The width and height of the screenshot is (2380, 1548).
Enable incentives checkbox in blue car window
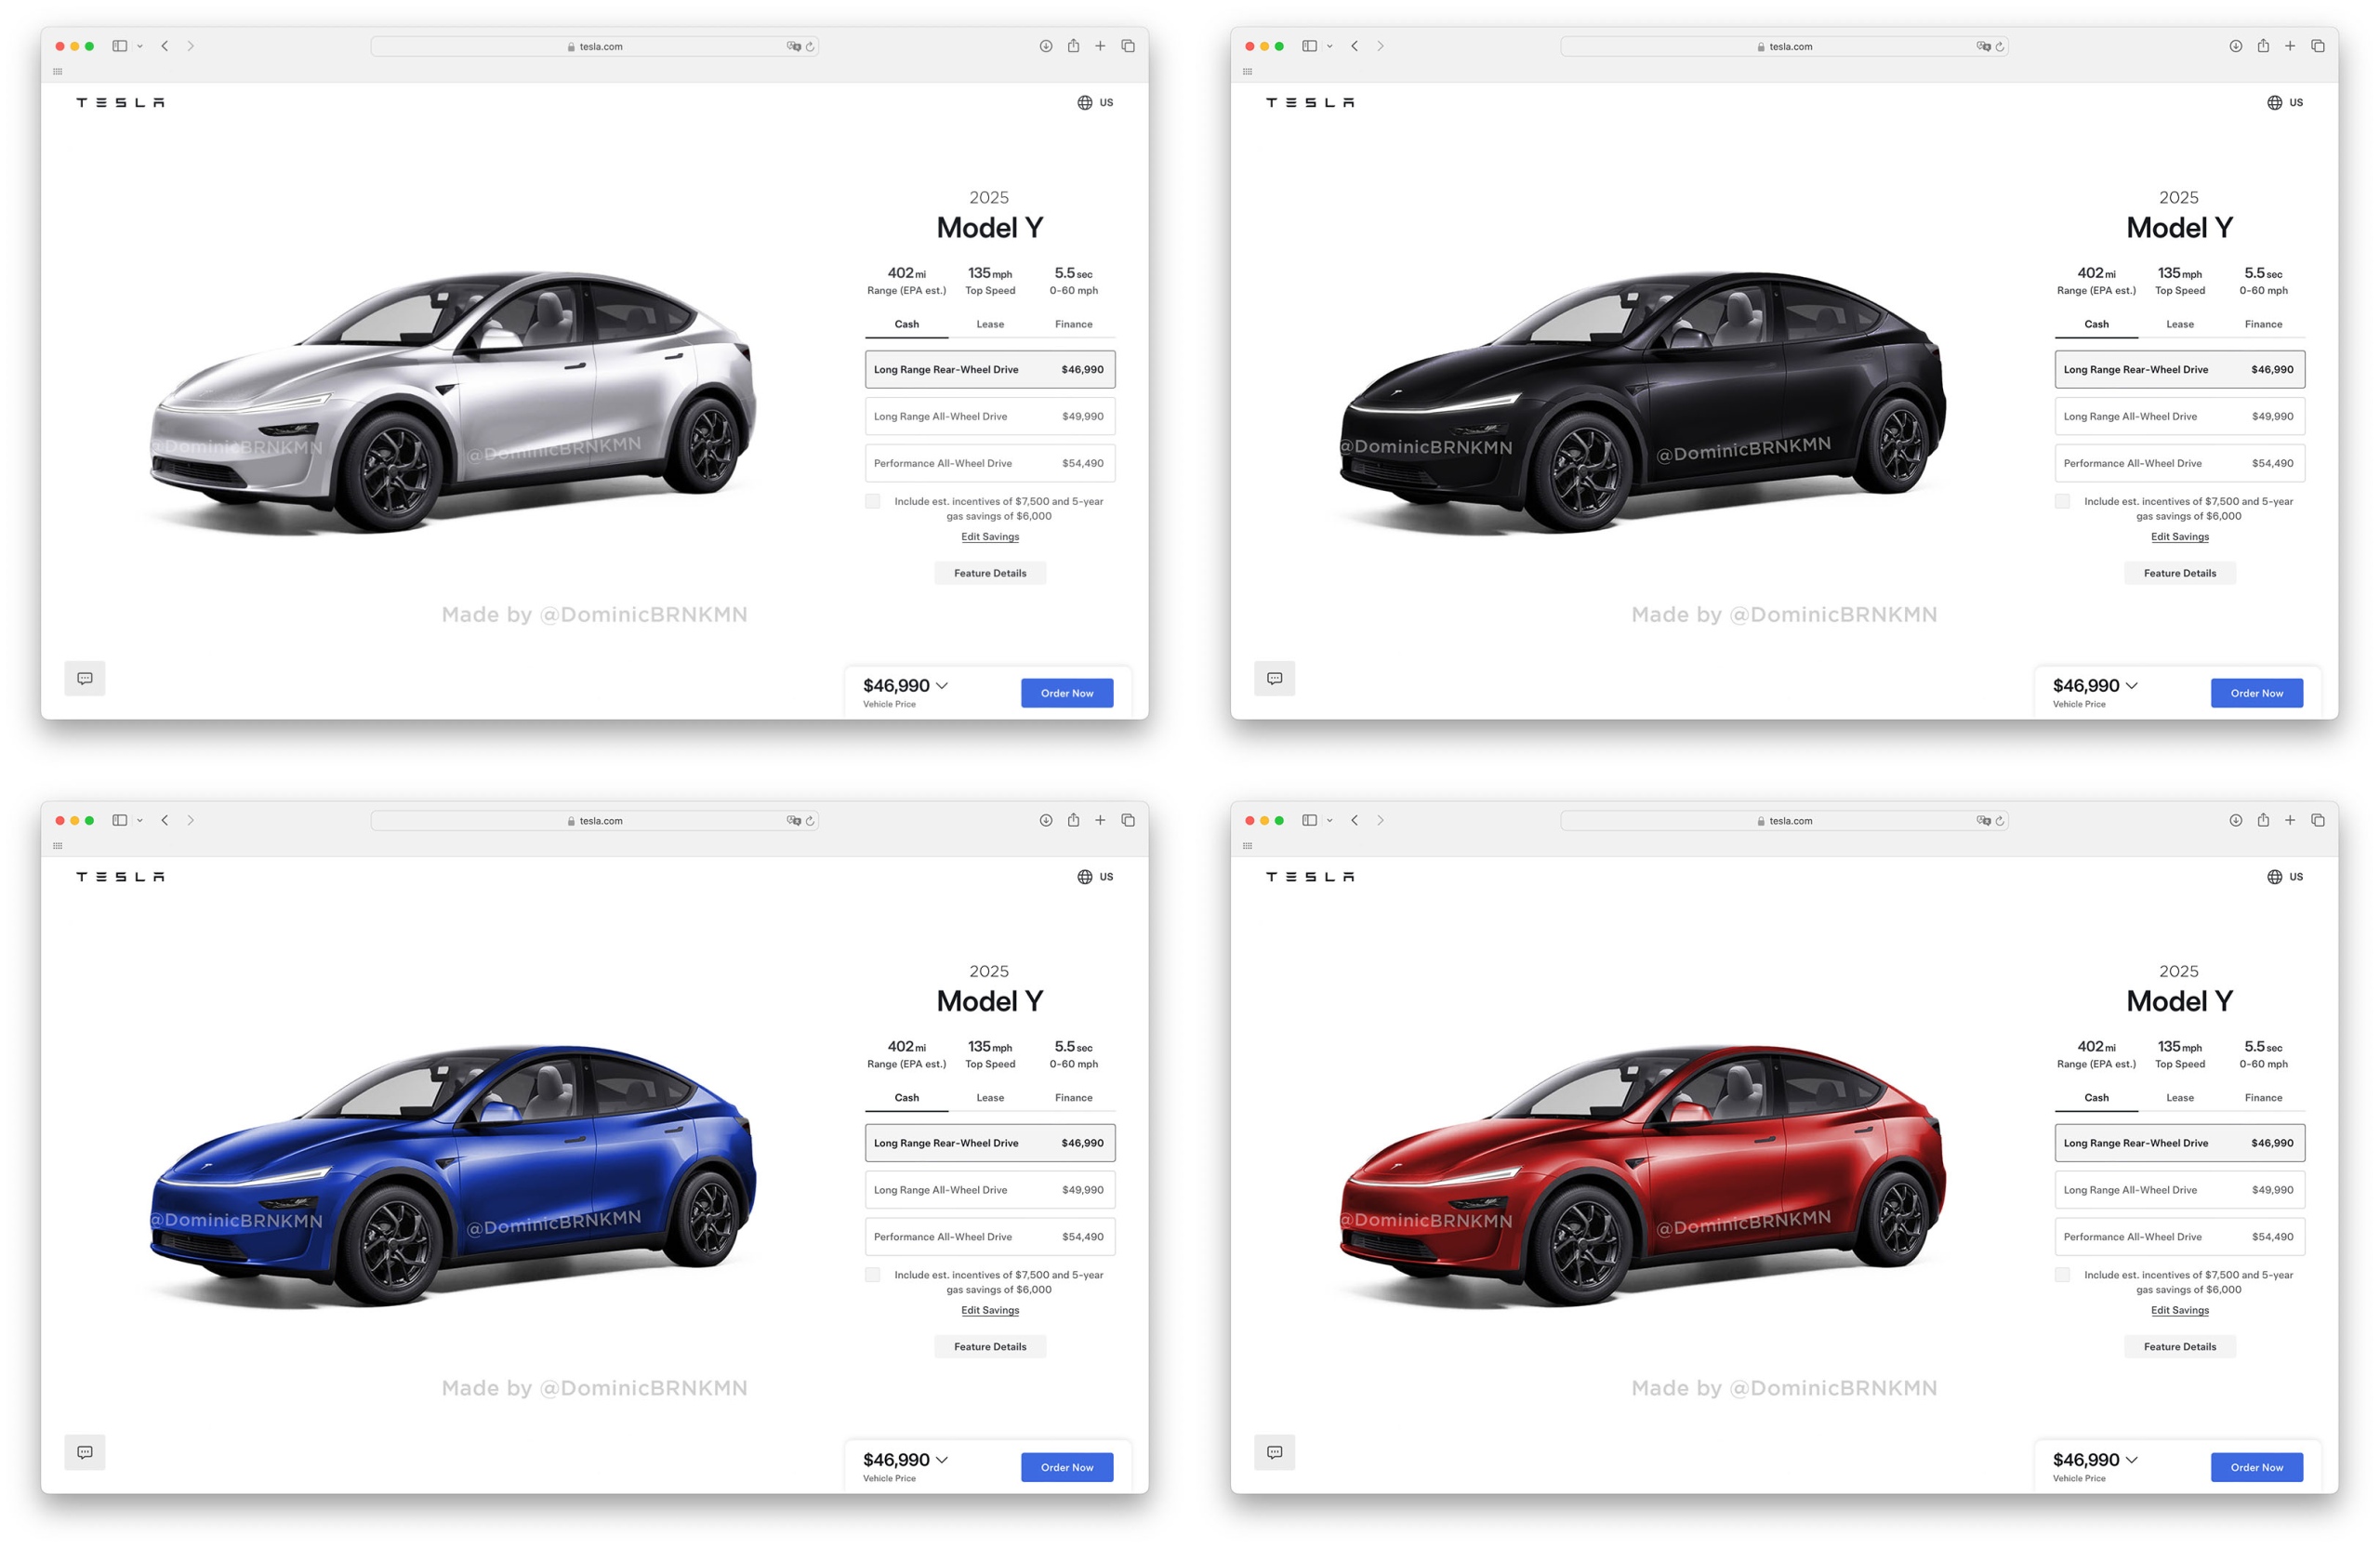(873, 1275)
